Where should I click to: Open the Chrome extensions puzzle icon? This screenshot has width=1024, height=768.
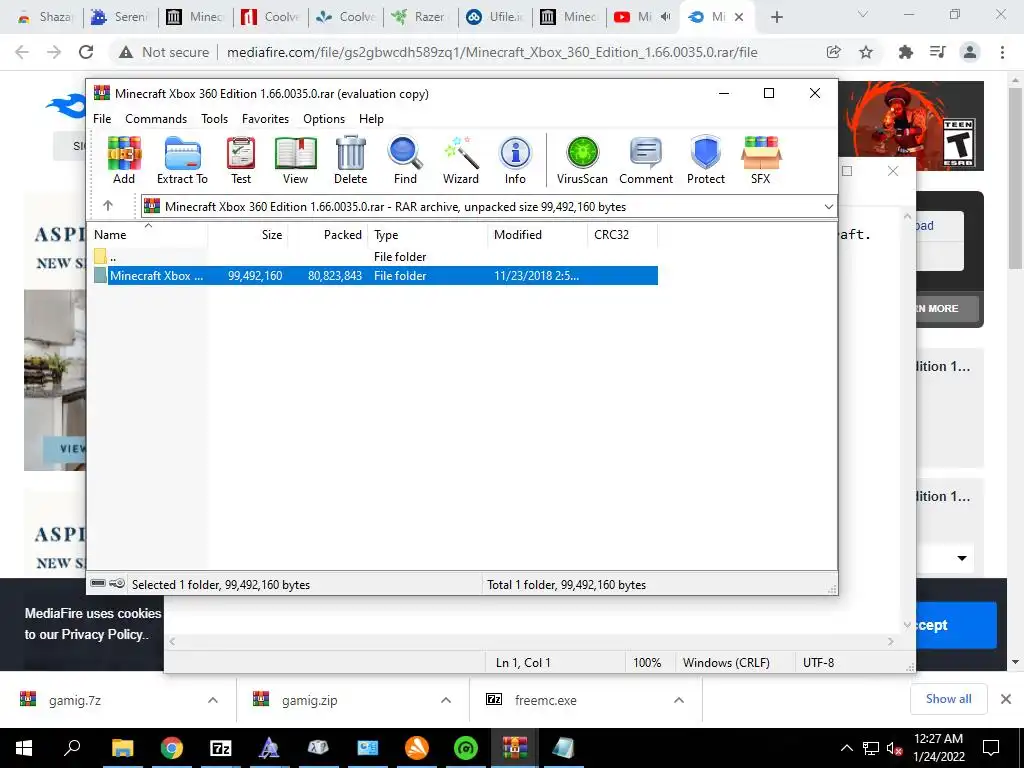click(905, 52)
